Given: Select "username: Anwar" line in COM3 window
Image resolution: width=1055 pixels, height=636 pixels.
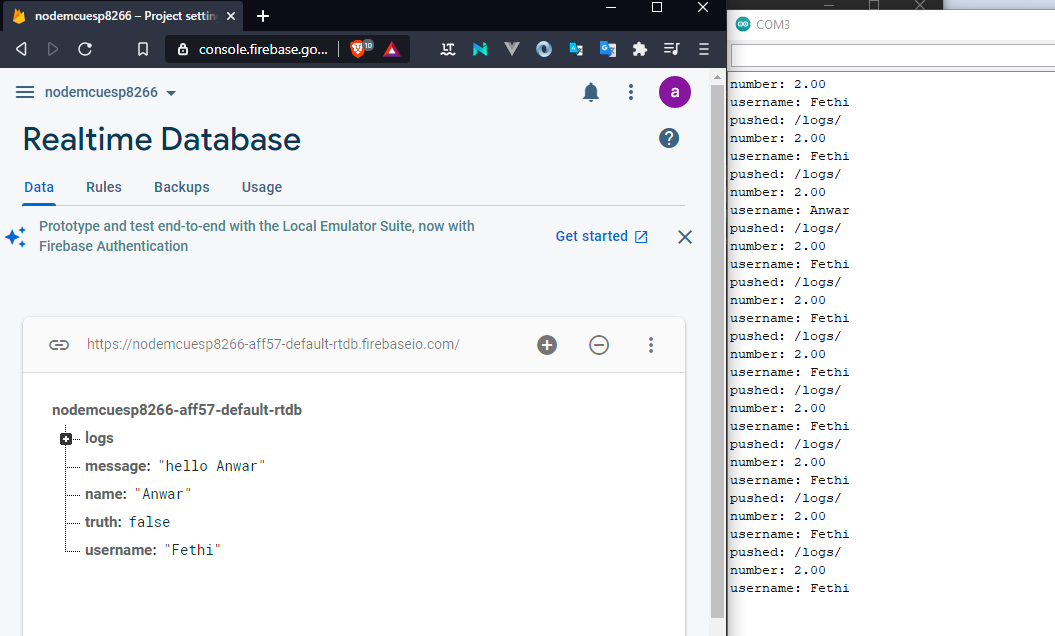Looking at the screenshot, I should [x=789, y=210].
